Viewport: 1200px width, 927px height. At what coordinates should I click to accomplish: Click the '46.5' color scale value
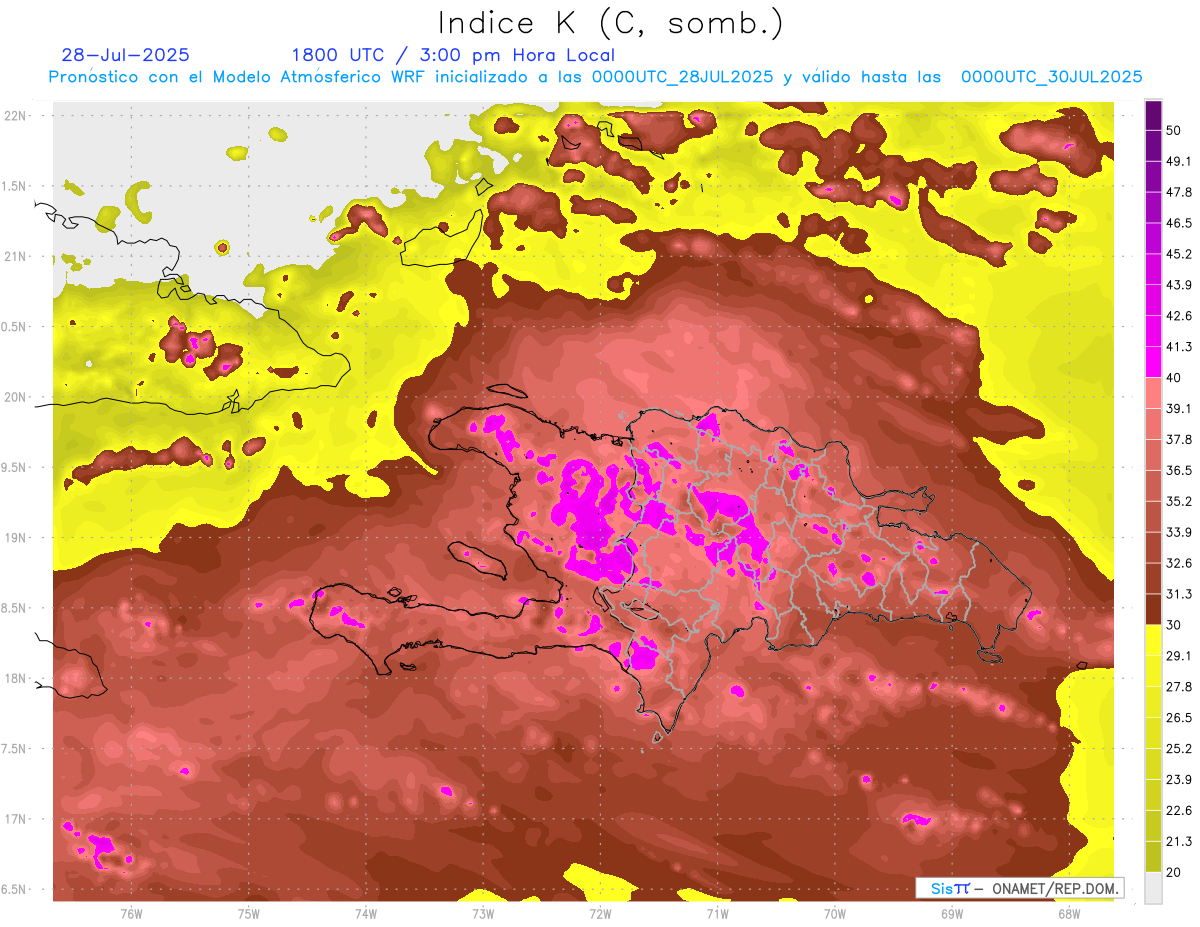pyautogui.click(x=1179, y=223)
